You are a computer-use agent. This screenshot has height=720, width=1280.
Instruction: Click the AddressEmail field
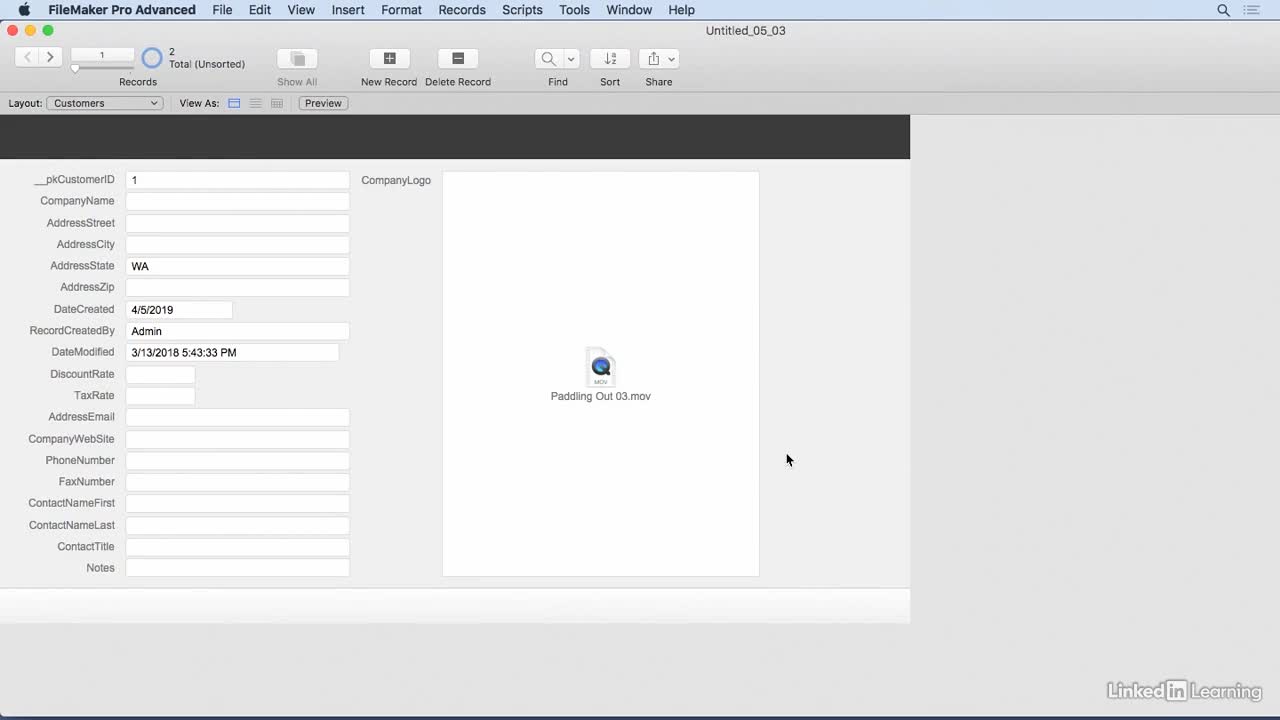(237, 417)
